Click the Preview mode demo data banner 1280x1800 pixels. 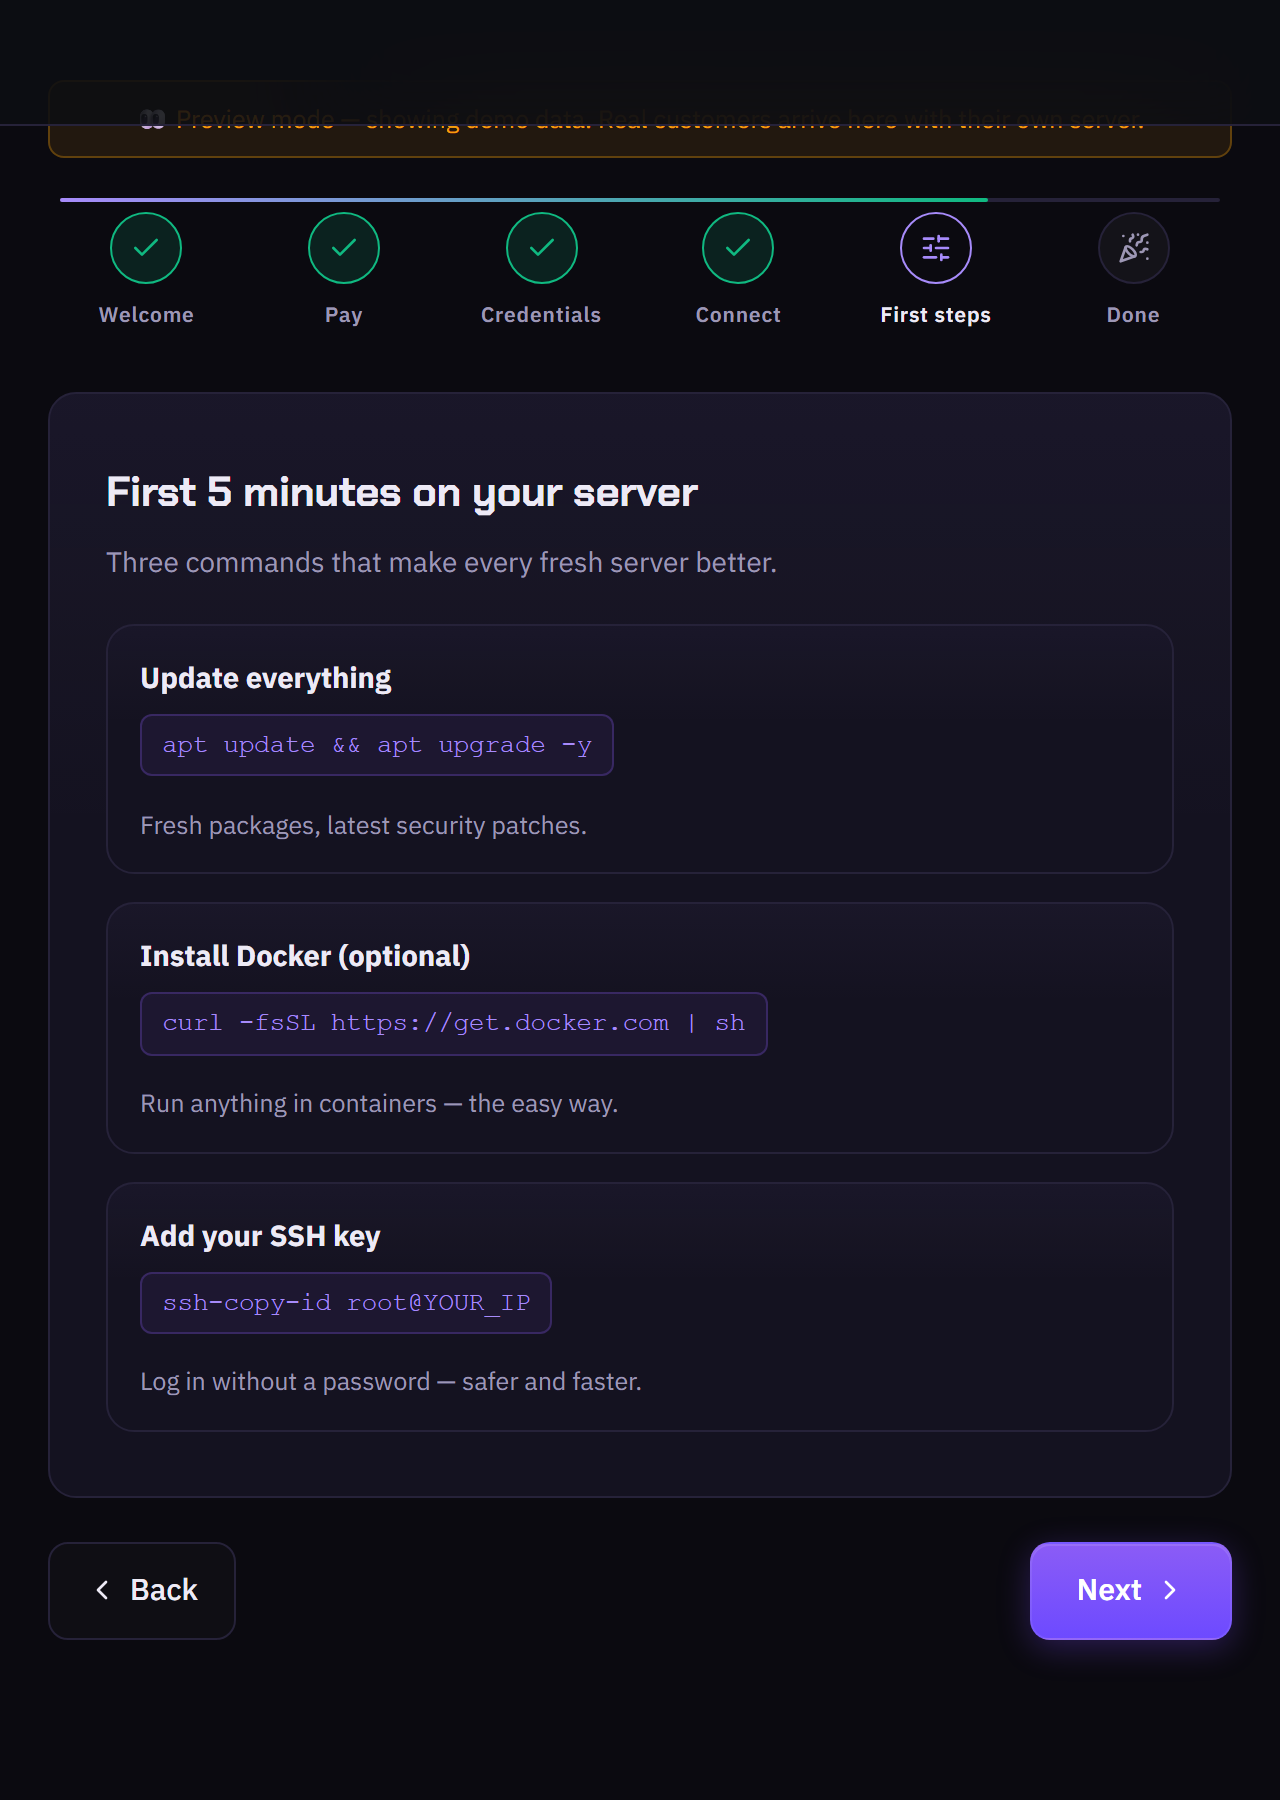[x=640, y=120]
